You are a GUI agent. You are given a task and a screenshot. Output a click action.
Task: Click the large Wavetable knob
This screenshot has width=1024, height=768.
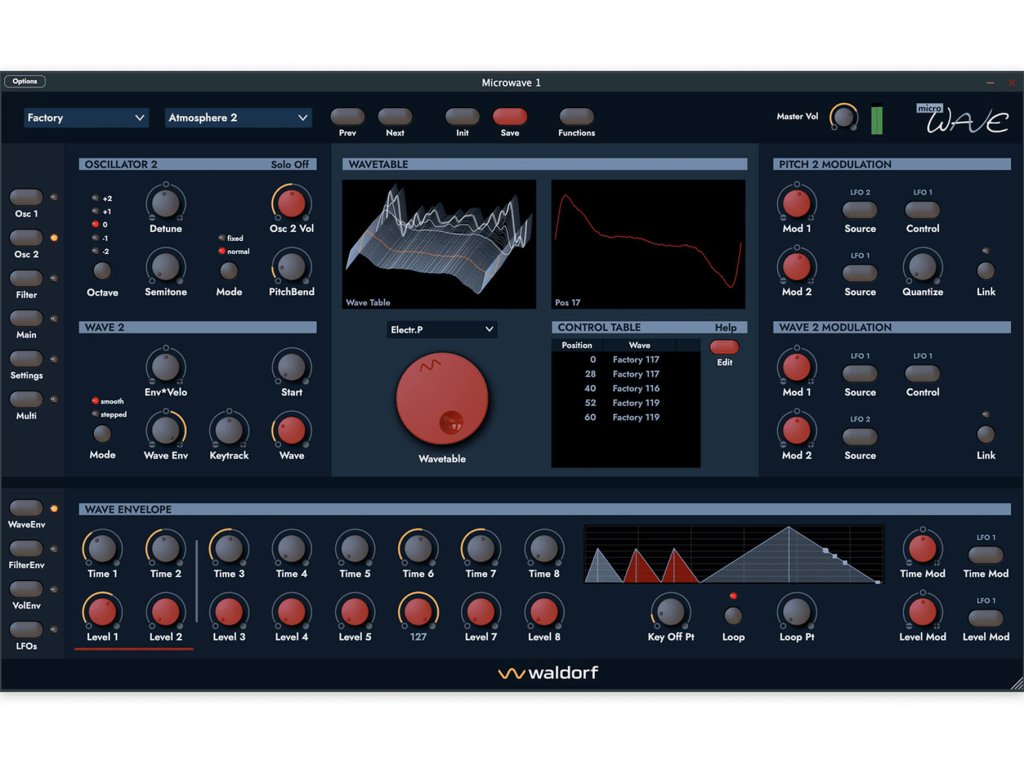[442, 399]
